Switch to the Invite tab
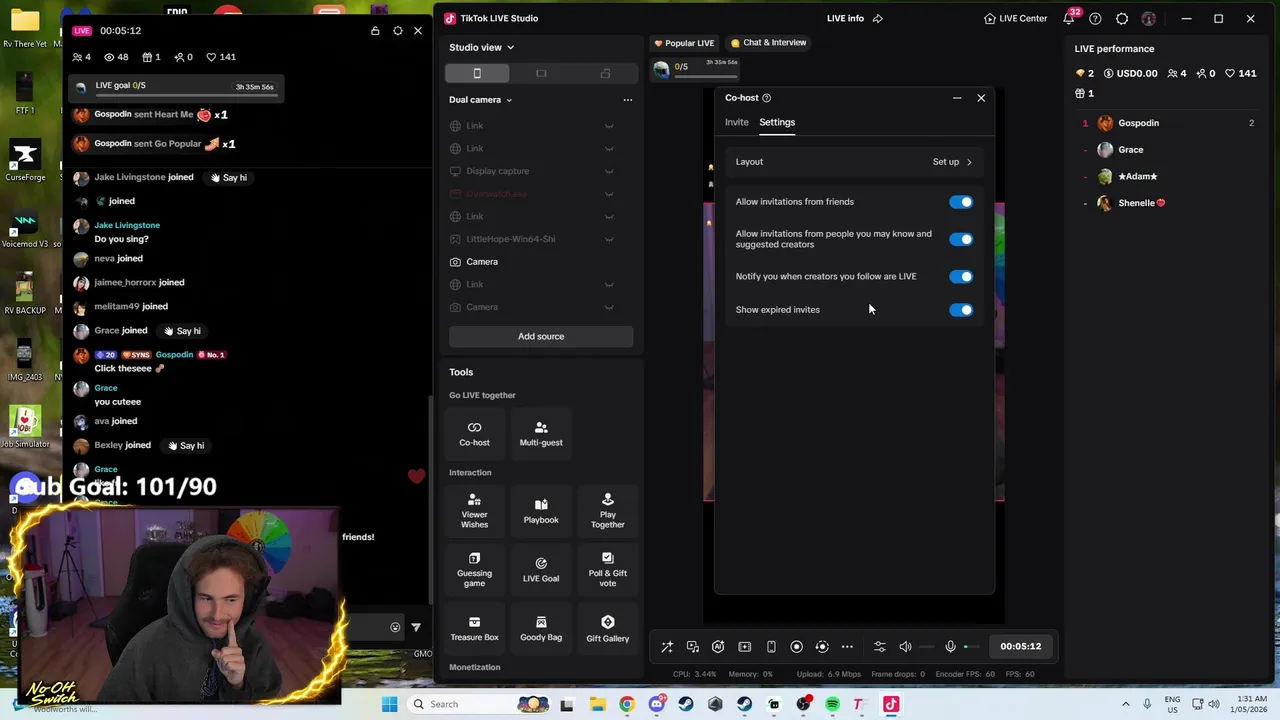 coord(737,122)
